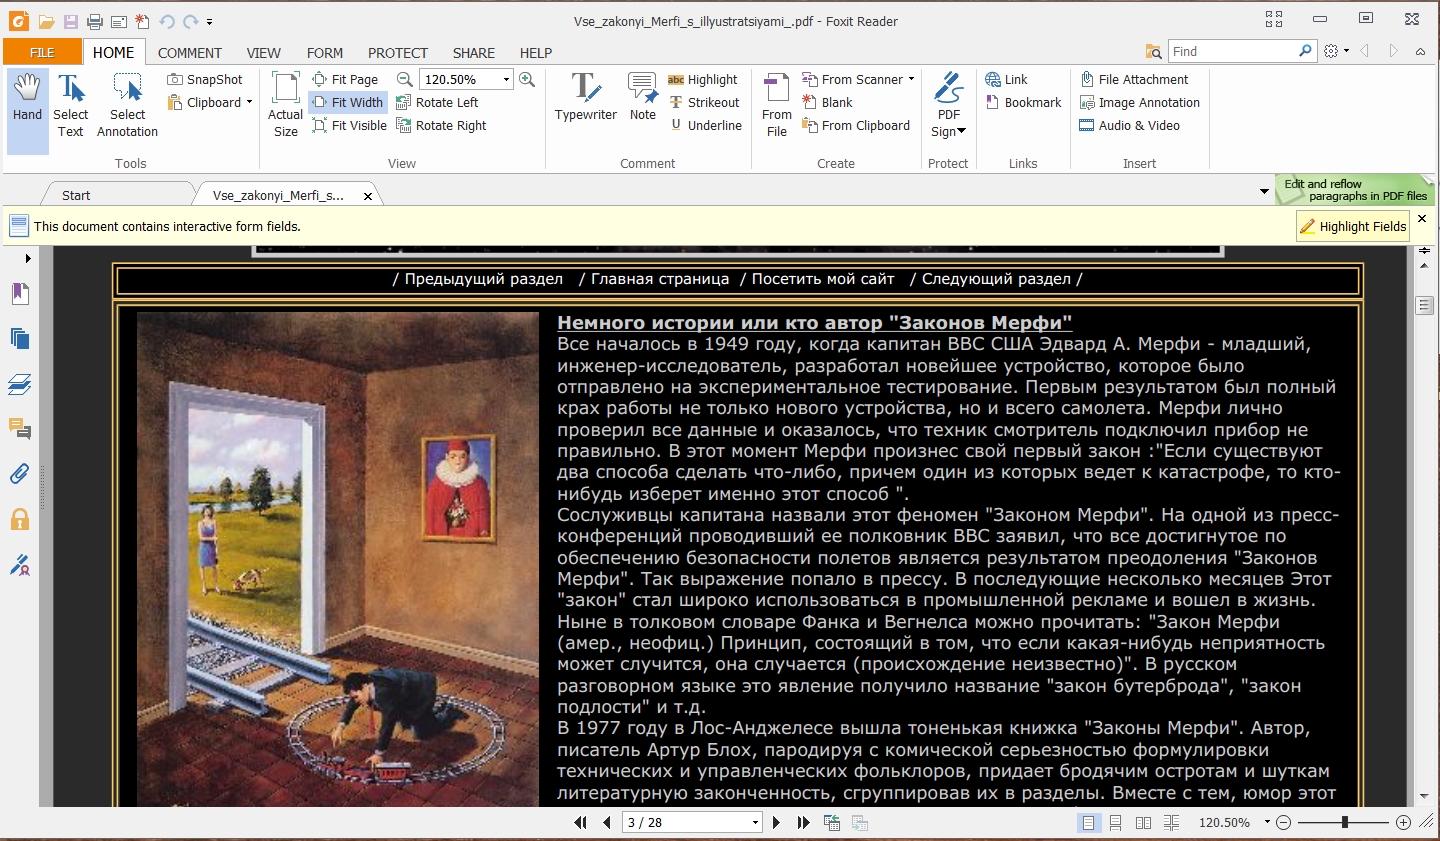Image resolution: width=1440 pixels, height=841 pixels.
Task: Create PDF From File
Action: (x=777, y=105)
